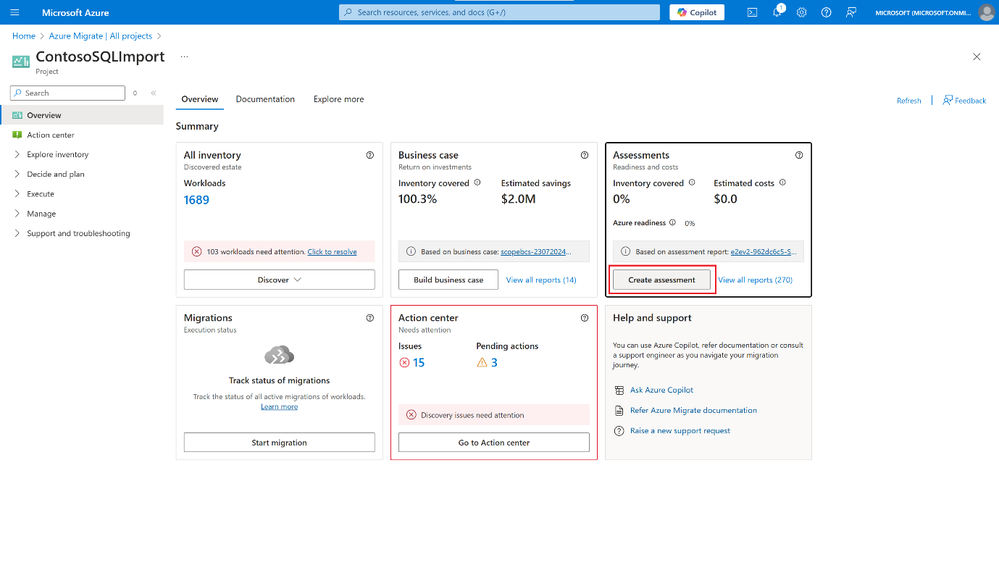
Task: Open the project ellipsis more options
Action: coord(184,57)
